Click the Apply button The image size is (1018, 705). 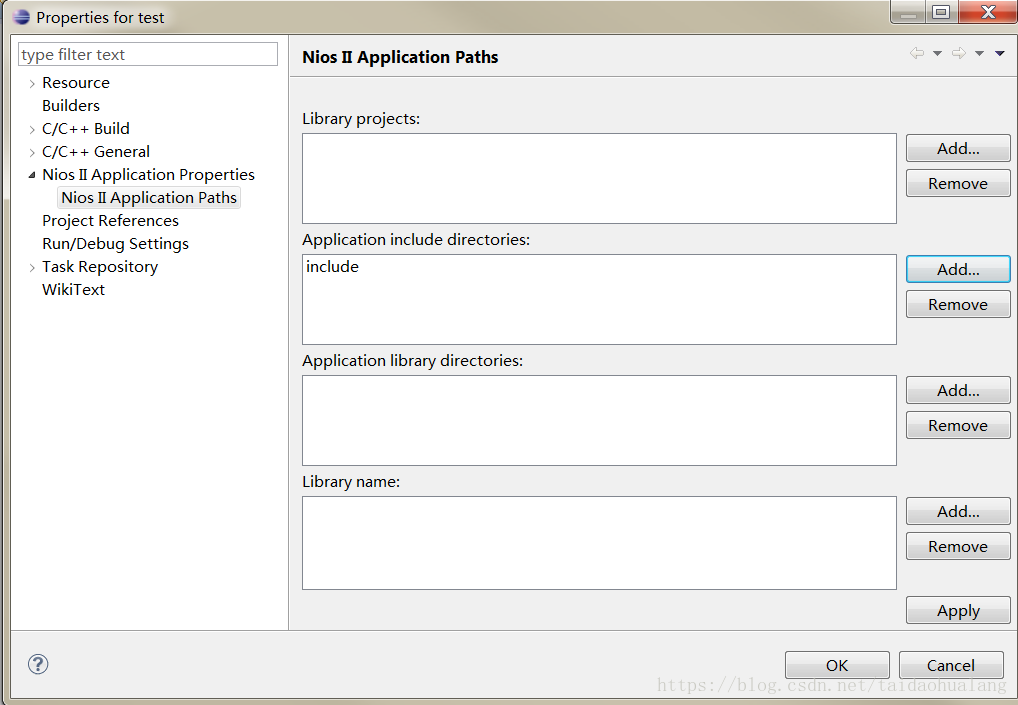[x=958, y=611]
